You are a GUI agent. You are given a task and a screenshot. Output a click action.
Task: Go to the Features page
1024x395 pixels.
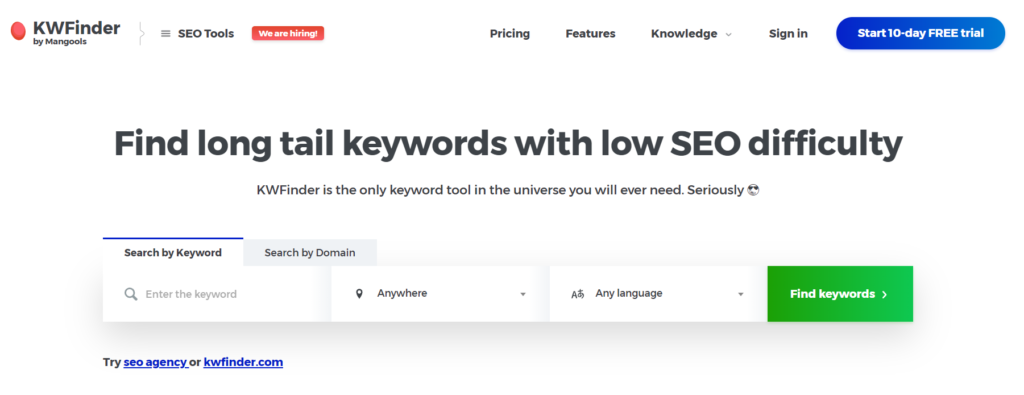[590, 33]
